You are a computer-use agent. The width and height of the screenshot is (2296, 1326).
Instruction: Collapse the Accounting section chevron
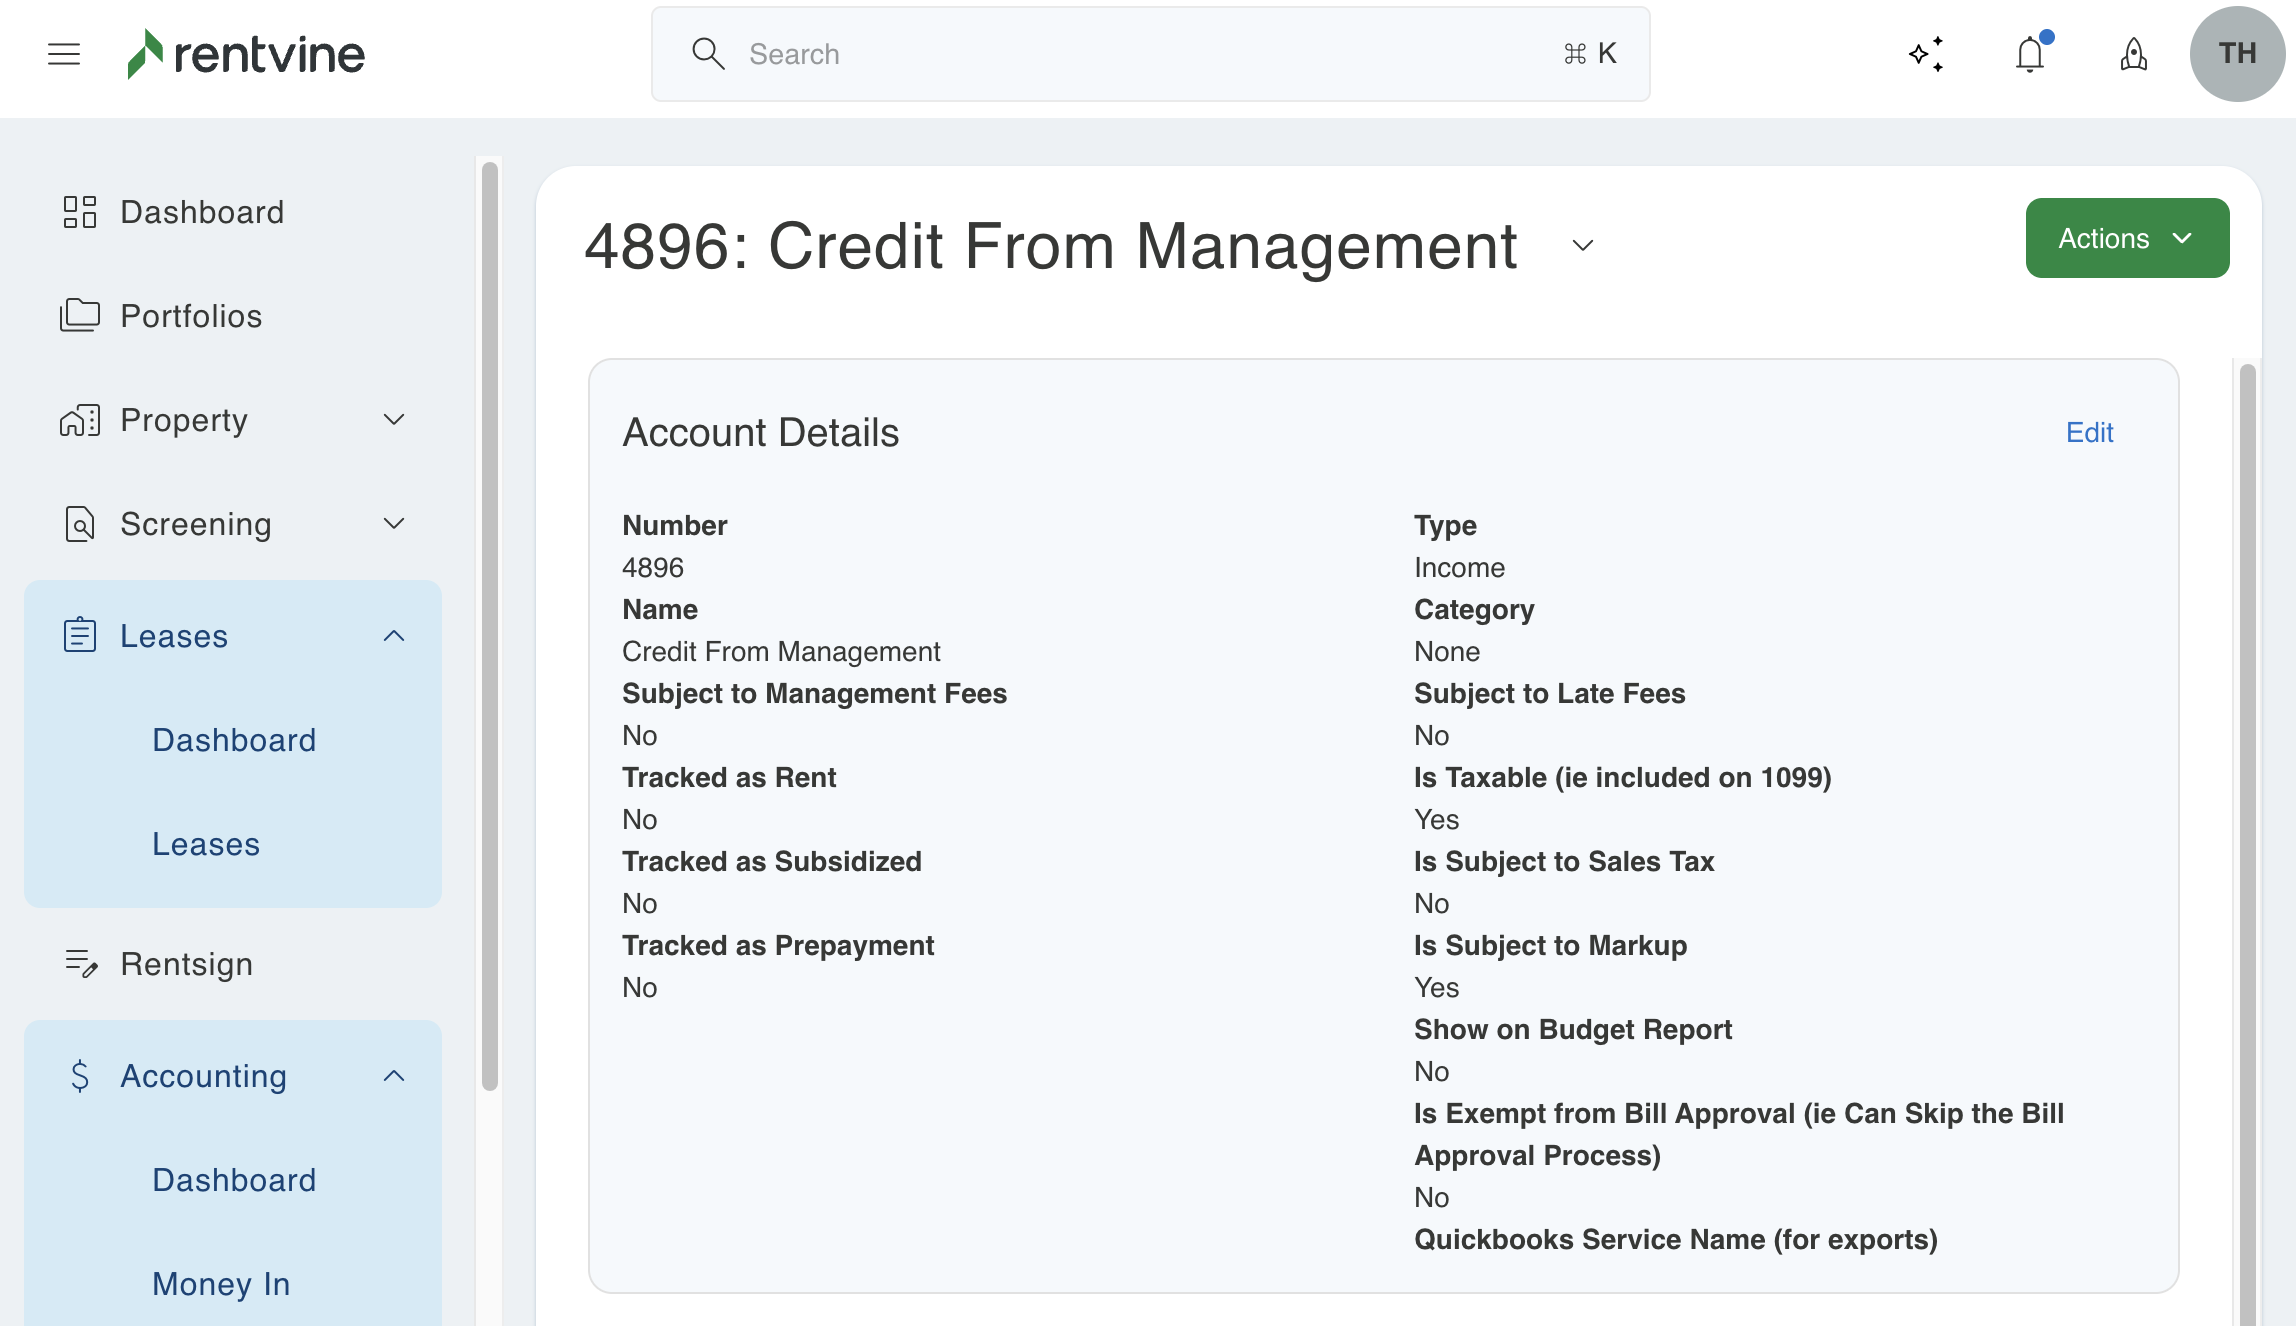coord(394,1076)
